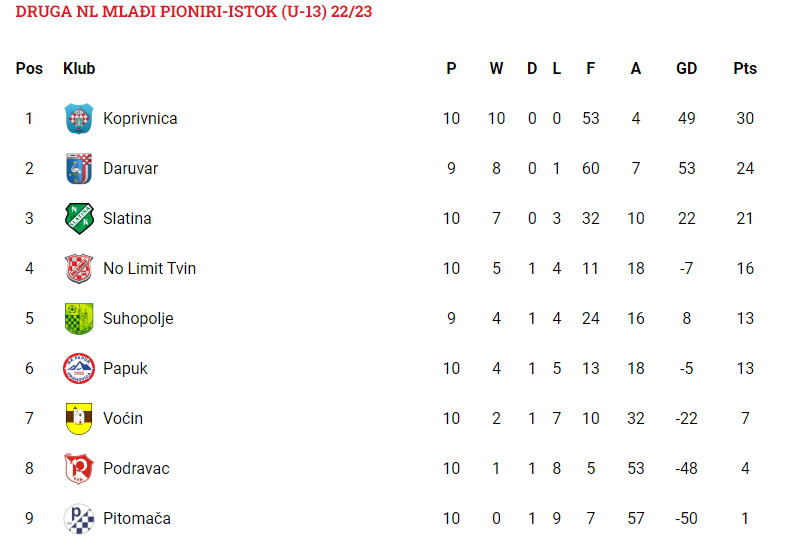Open the Daruvar club name link

[x=130, y=169]
